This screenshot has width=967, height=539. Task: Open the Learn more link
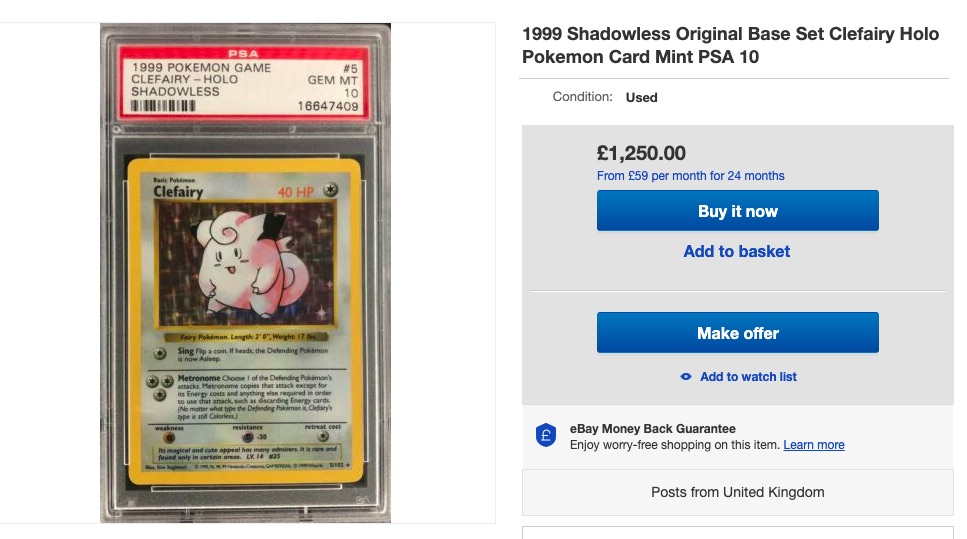coord(813,445)
